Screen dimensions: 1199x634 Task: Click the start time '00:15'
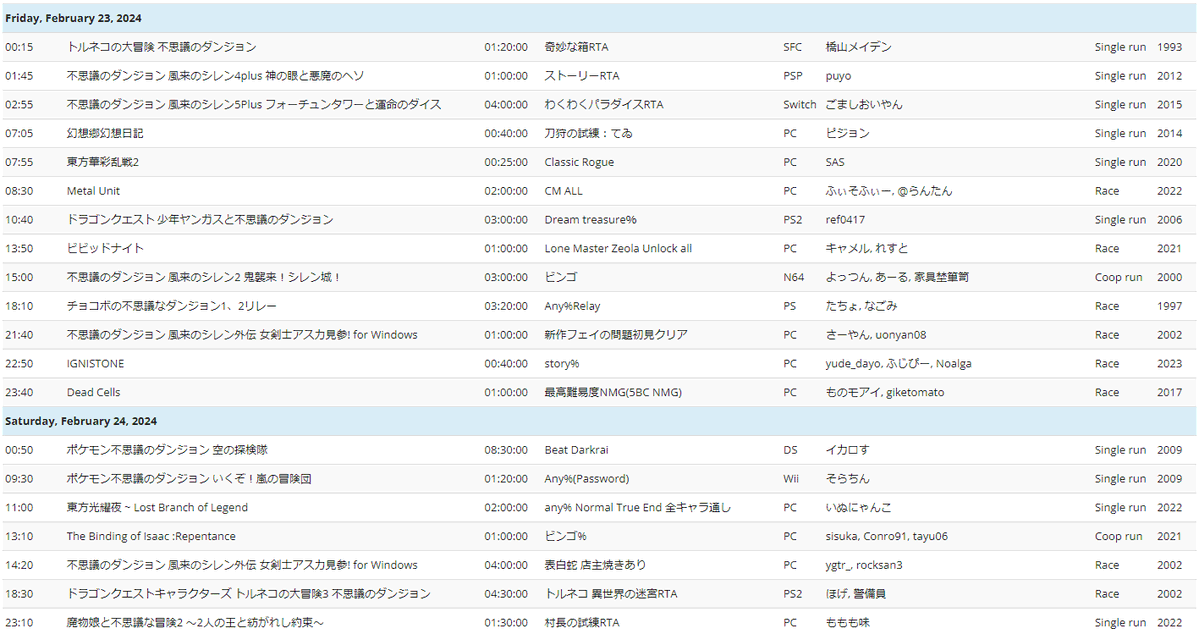point(19,47)
